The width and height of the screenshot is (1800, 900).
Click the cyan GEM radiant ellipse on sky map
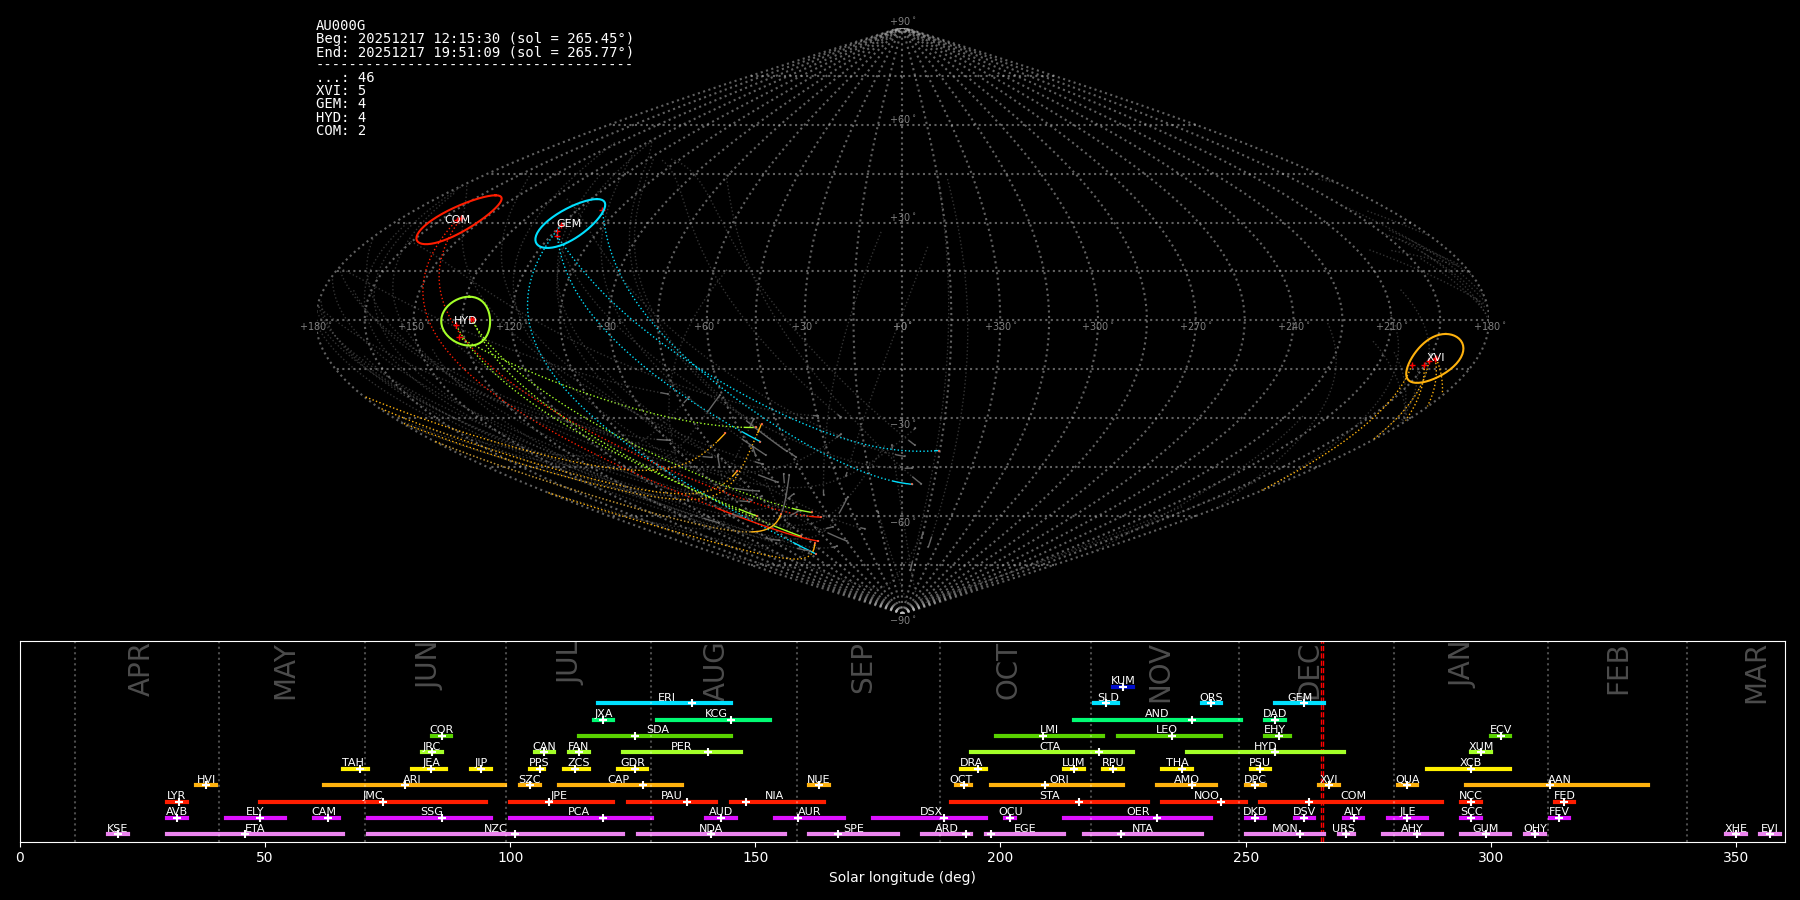click(x=570, y=224)
